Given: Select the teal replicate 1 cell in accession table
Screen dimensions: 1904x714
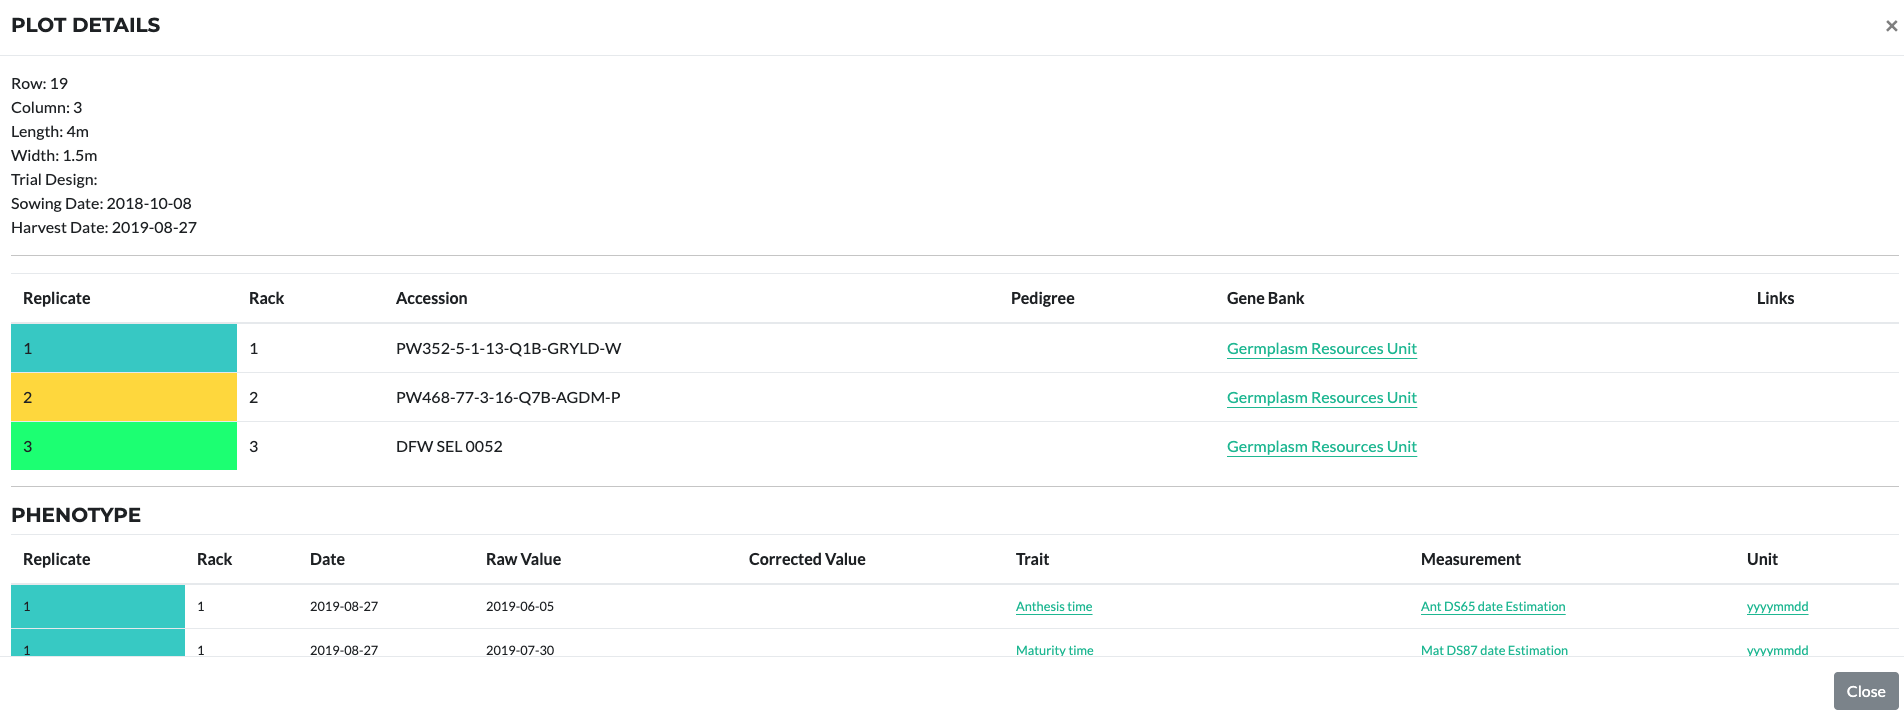Looking at the screenshot, I should pyautogui.click(x=124, y=348).
